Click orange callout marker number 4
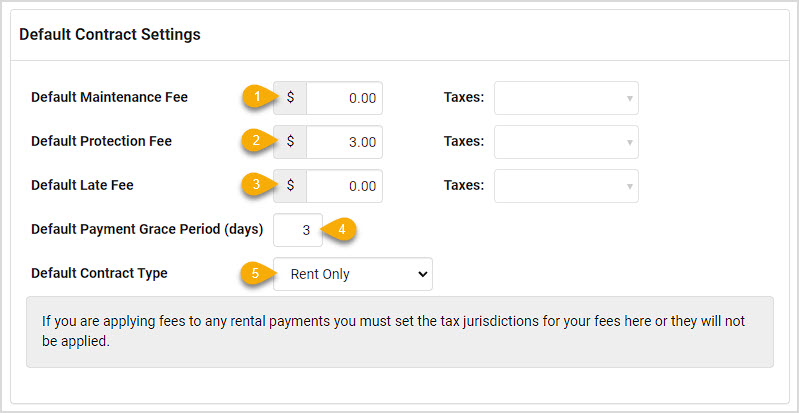The width and height of the screenshot is (799, 413). 340,229
